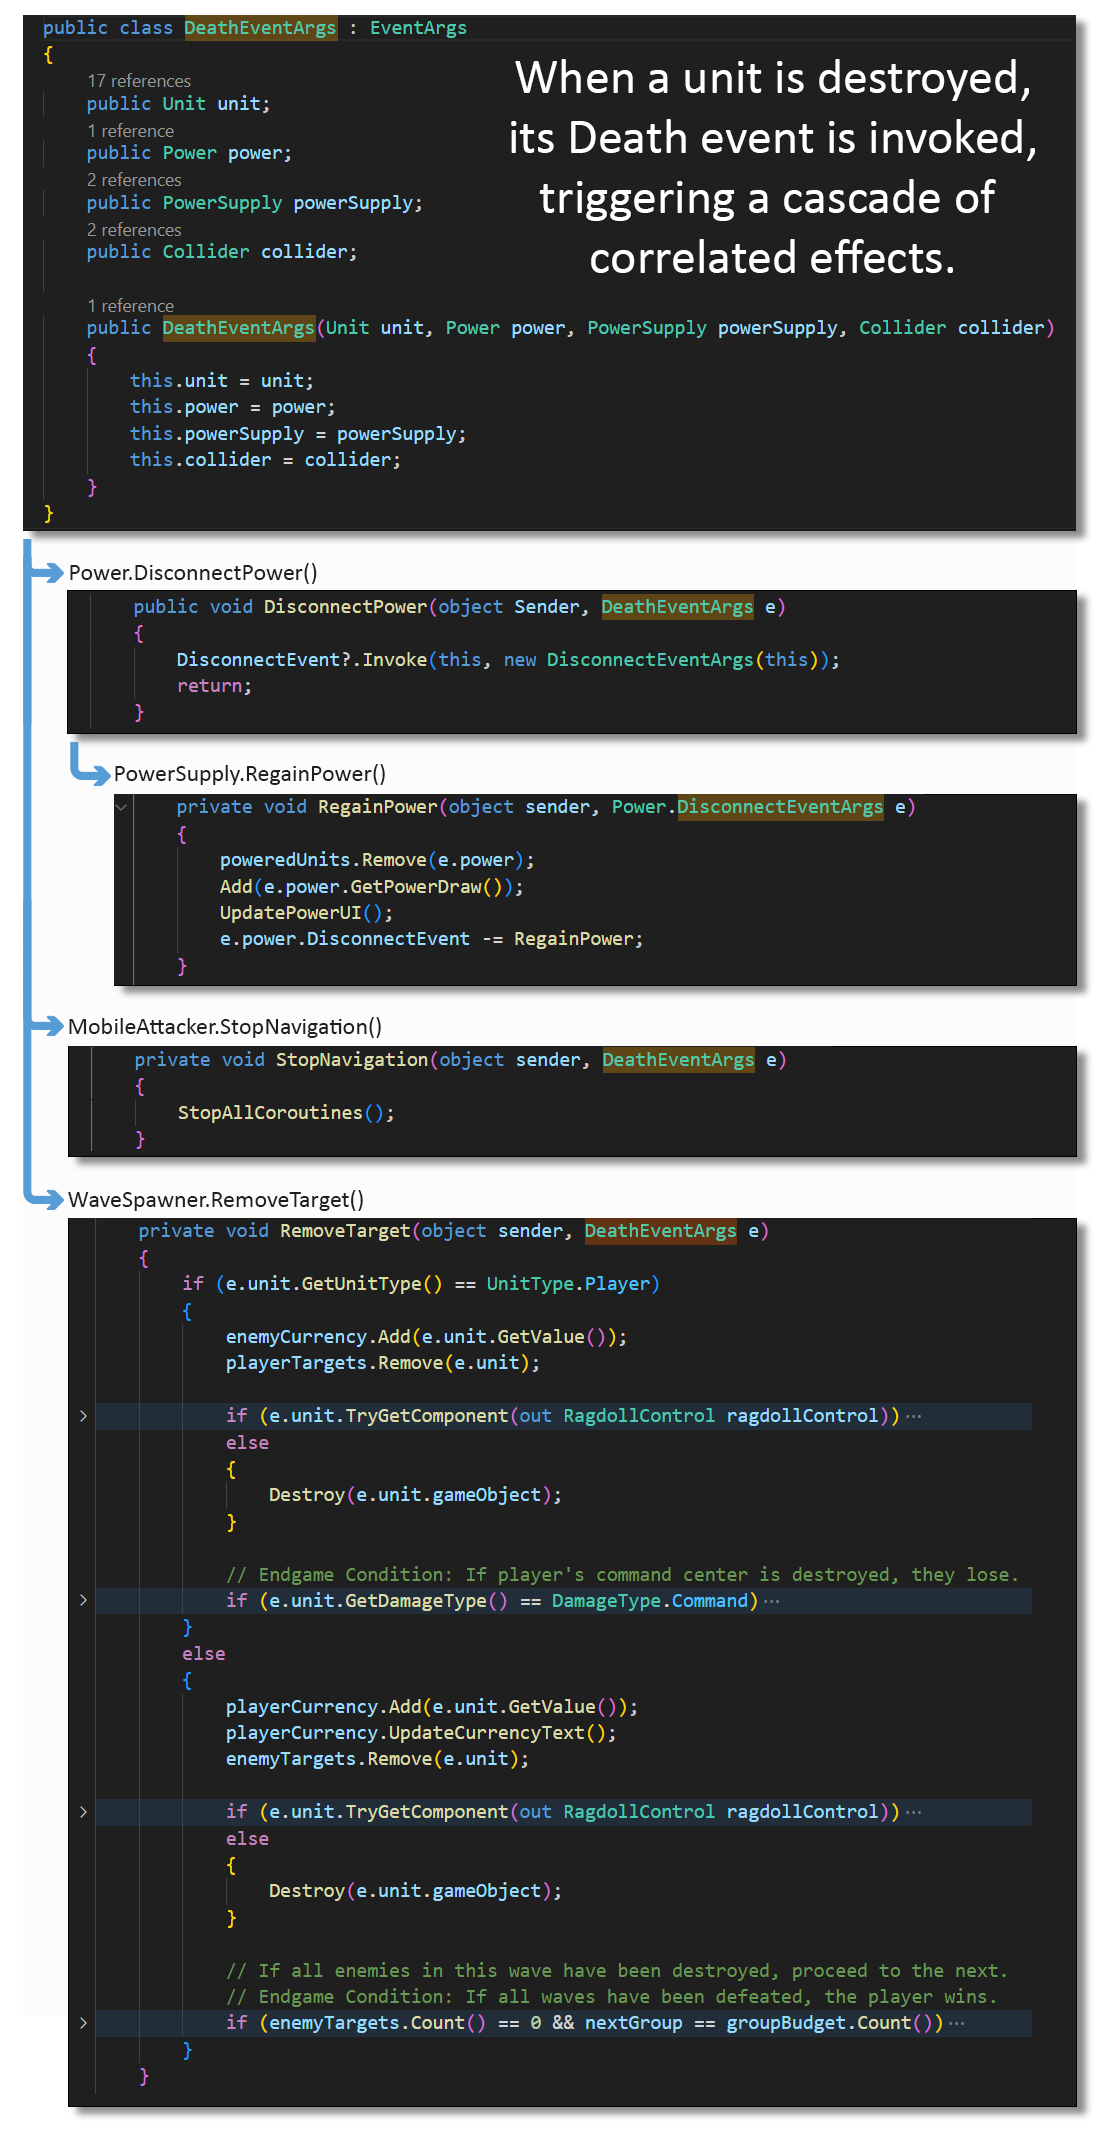Image resolution: width=1100 pixels, height=2130 pixels.
Task: Click the 'the player wins' comment line
Action: point(611,1997)
